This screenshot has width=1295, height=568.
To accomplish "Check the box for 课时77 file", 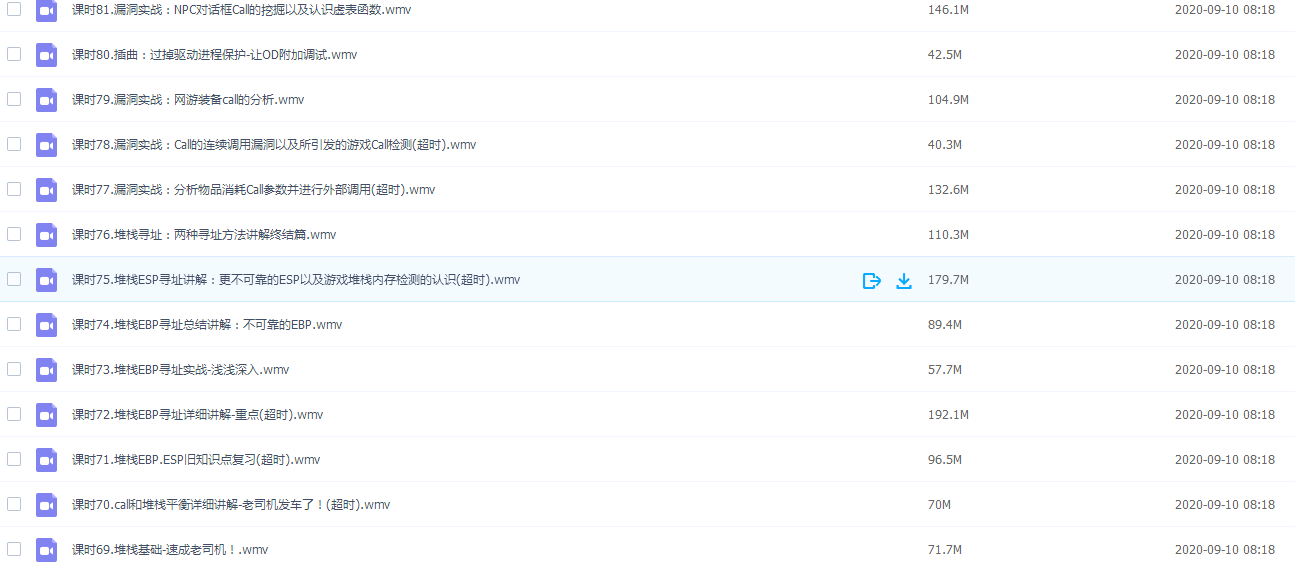I will tap(14, 189).
